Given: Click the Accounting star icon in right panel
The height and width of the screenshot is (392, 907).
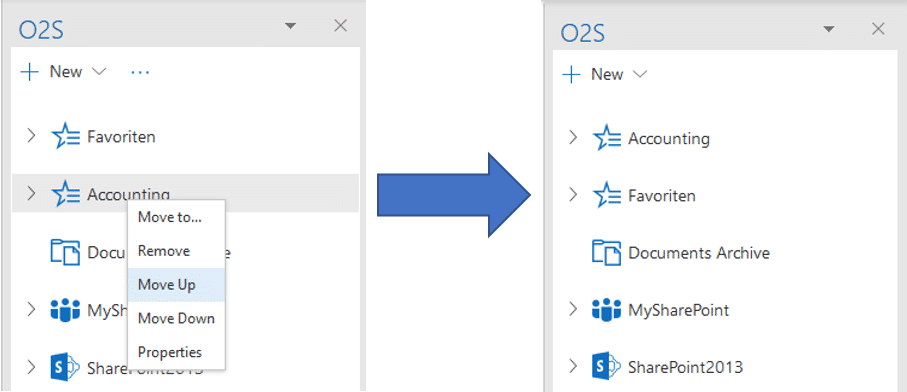Looking at the screenshot, I should pyautogui.click(x=607, y=139).
